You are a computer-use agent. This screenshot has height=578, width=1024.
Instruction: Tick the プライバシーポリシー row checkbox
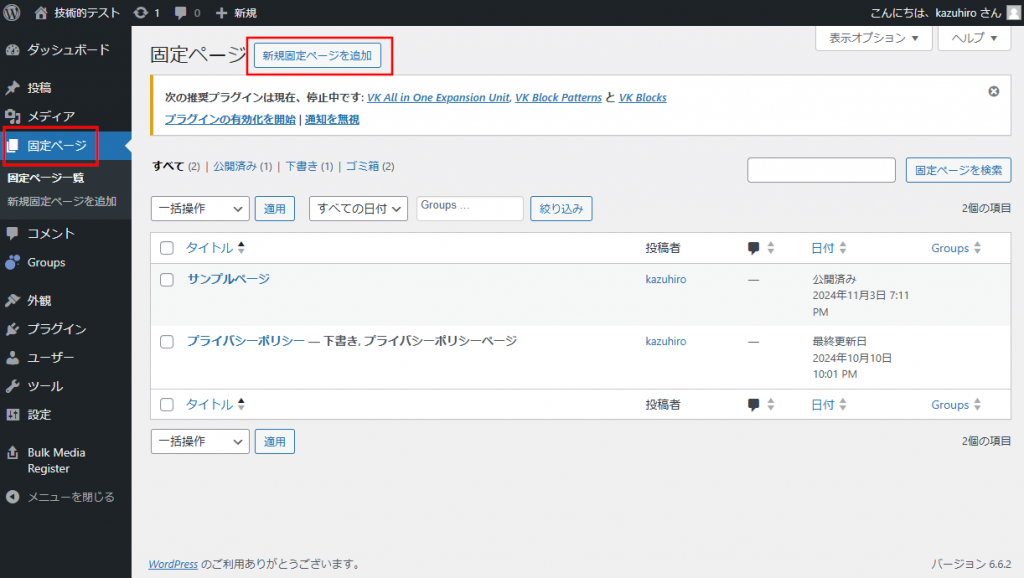[167, 342]
